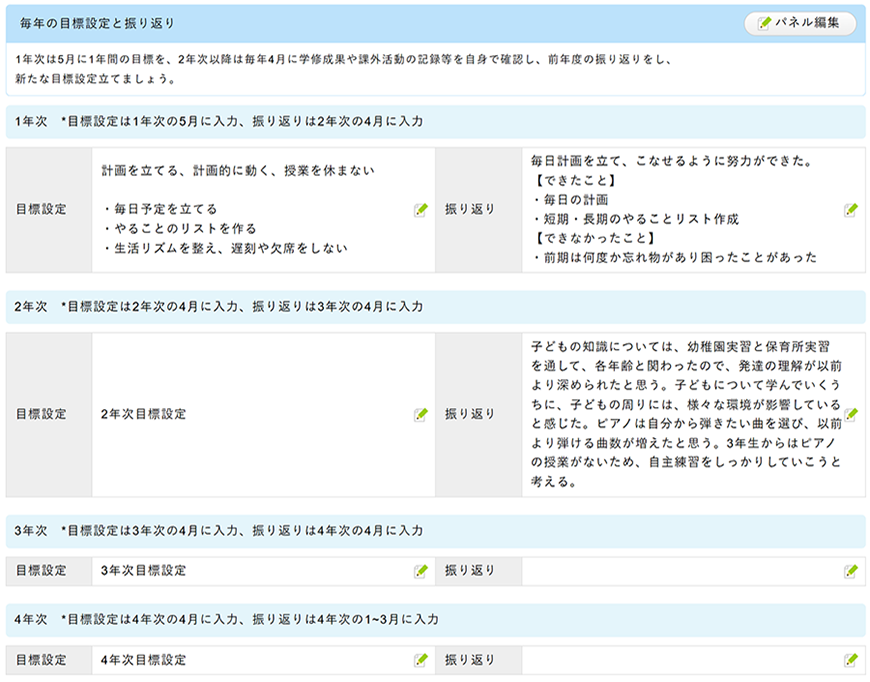
Task: Edit the 1年次 目標設定 entry with pencil icon
Action: tap(421, 210)
